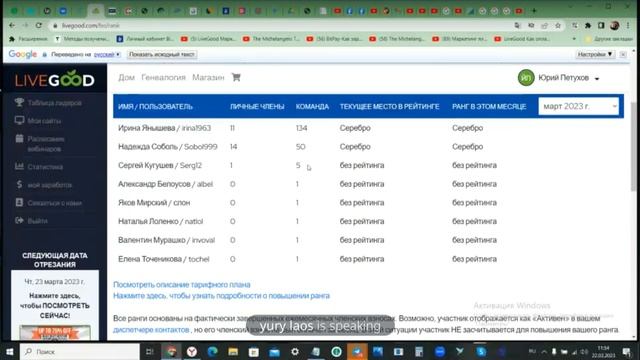Click the Выйти logout item
Screen dimensions: 640x360
[31, 221]
